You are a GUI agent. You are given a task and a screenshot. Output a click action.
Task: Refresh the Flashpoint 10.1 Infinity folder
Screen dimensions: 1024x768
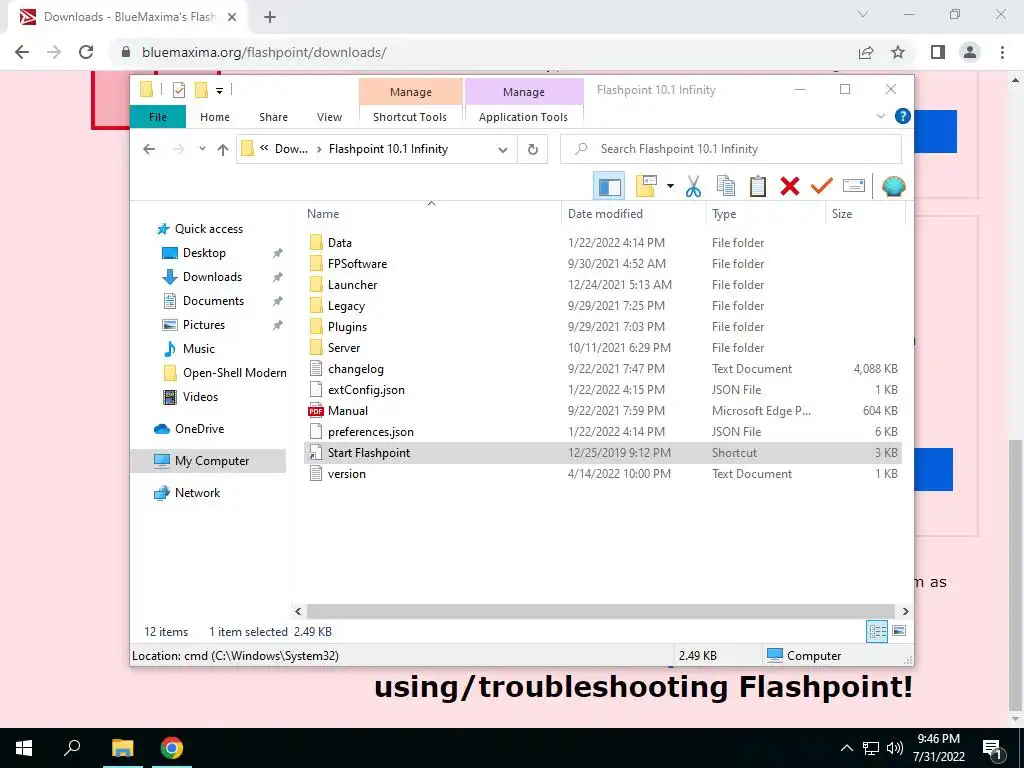pos(533,150)
